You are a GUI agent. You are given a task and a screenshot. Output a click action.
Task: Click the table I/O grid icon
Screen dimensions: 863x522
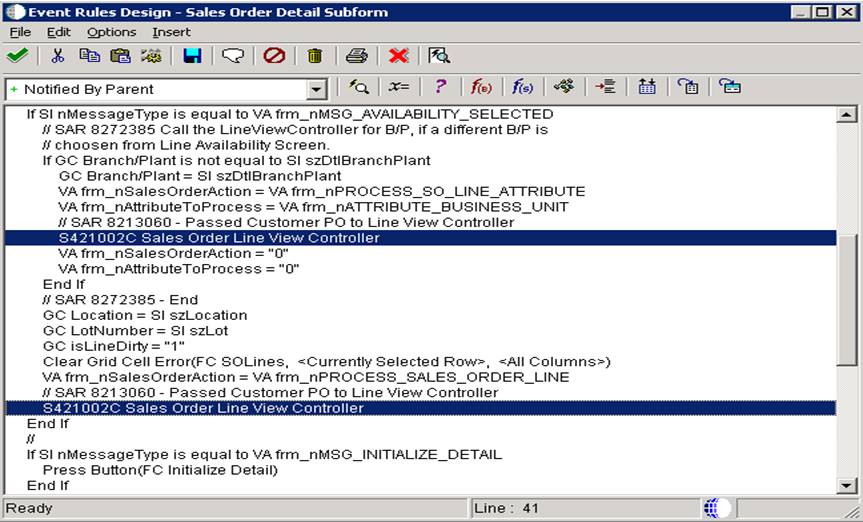[647, 86]
